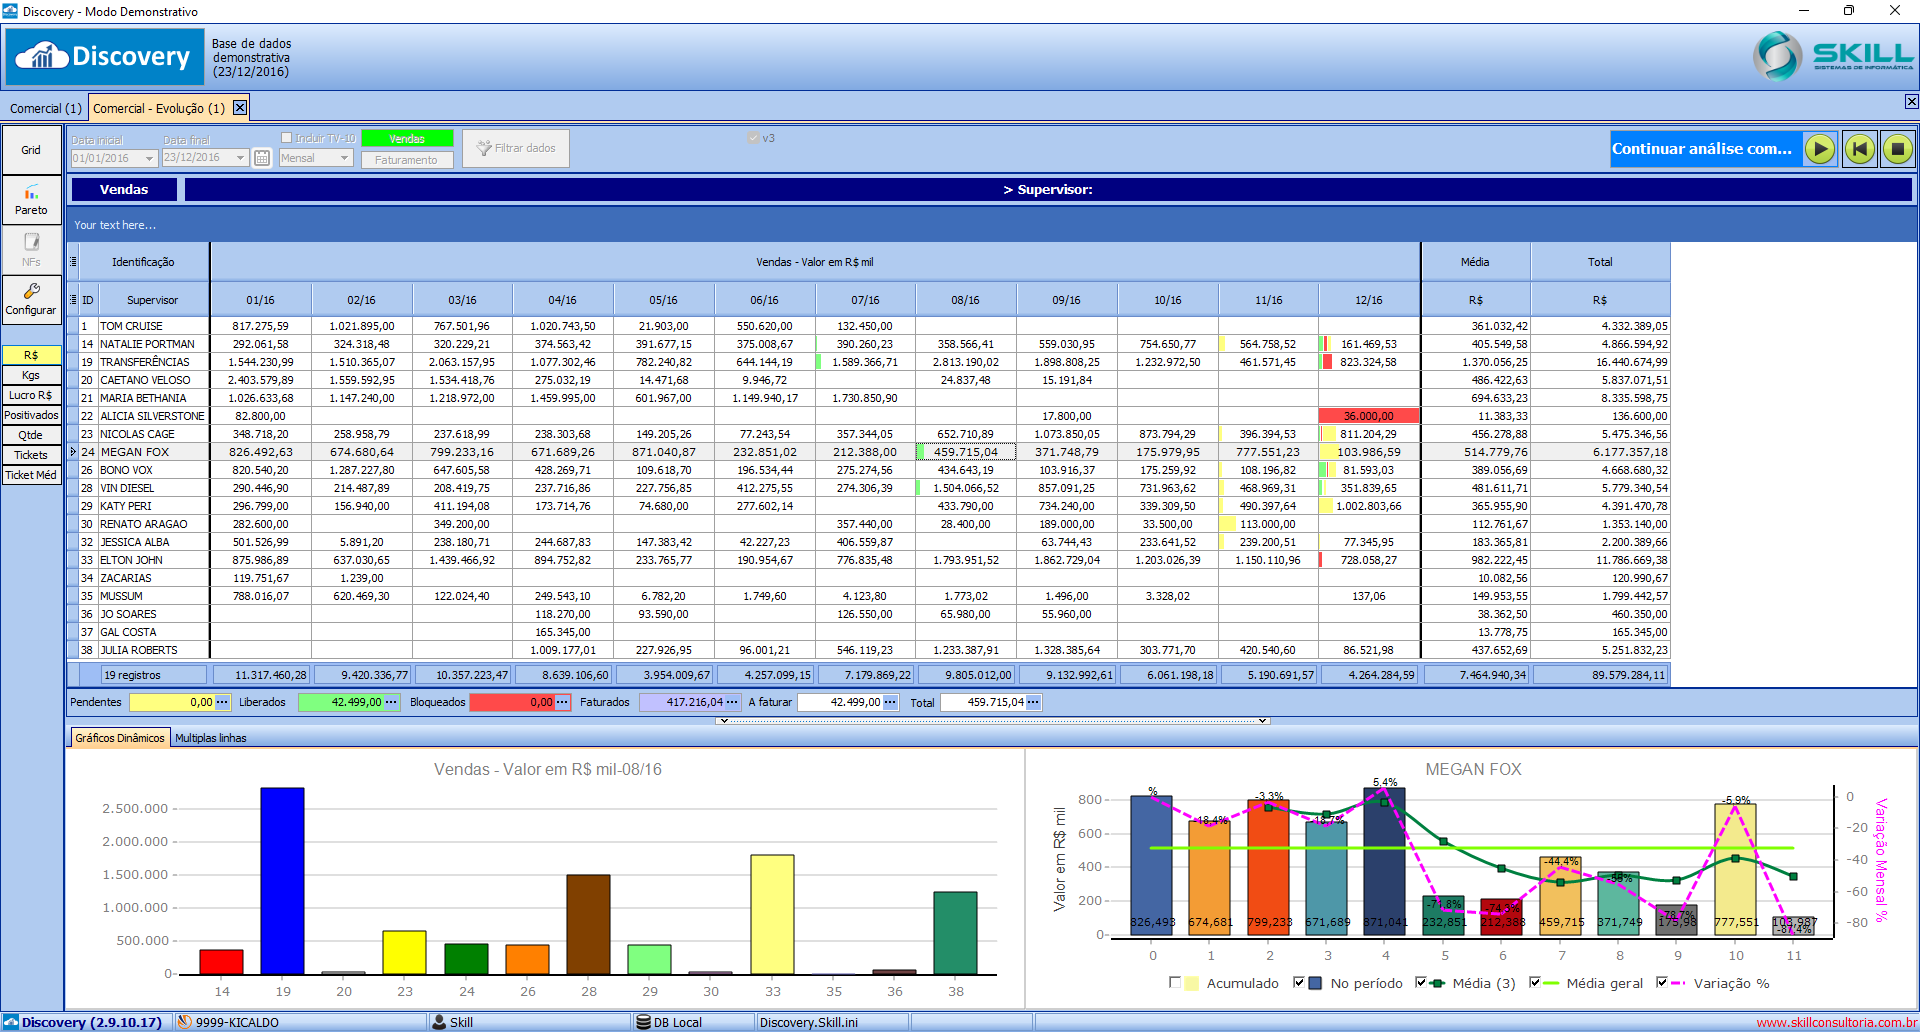Click the stop analysis button
The width and height of the screenshot is (1920, 1032).
[1897, 149]
